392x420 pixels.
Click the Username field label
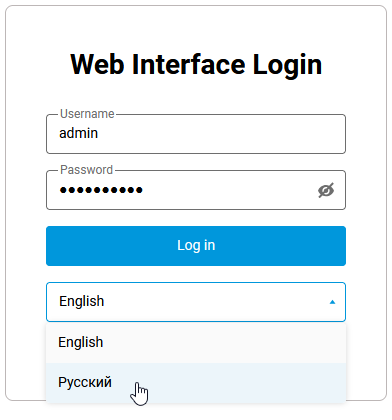pyautogui.click(x=87, y=114)
